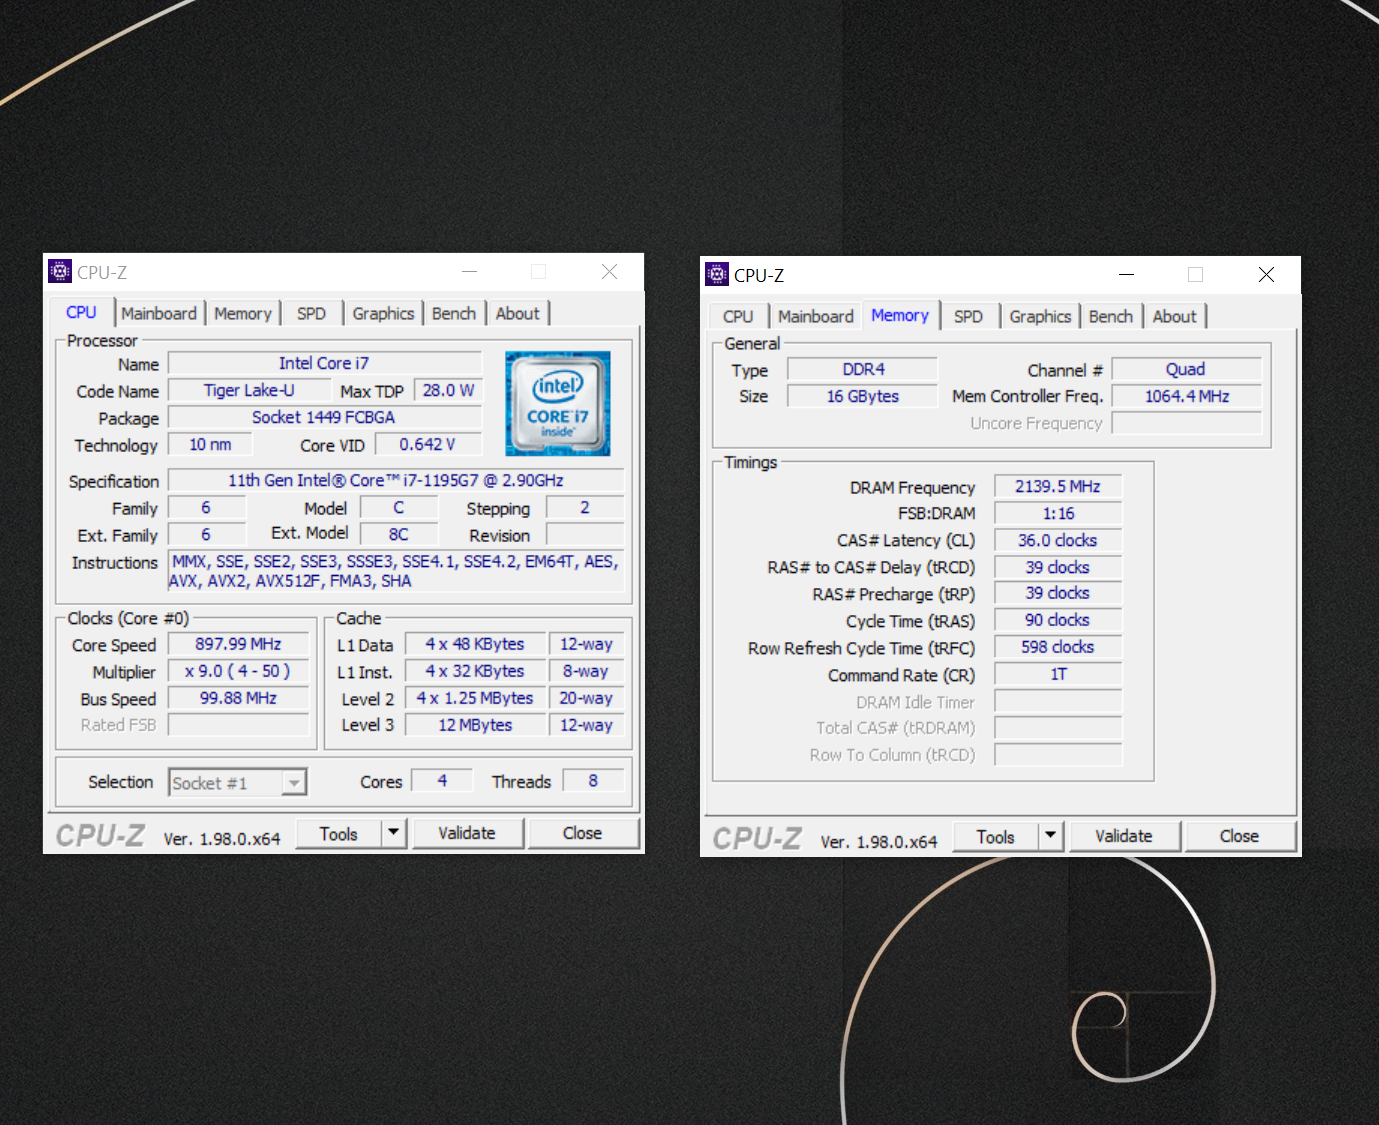1379x1125 pixels.
Task: Show the About tab in the left window
Action: 518,313
